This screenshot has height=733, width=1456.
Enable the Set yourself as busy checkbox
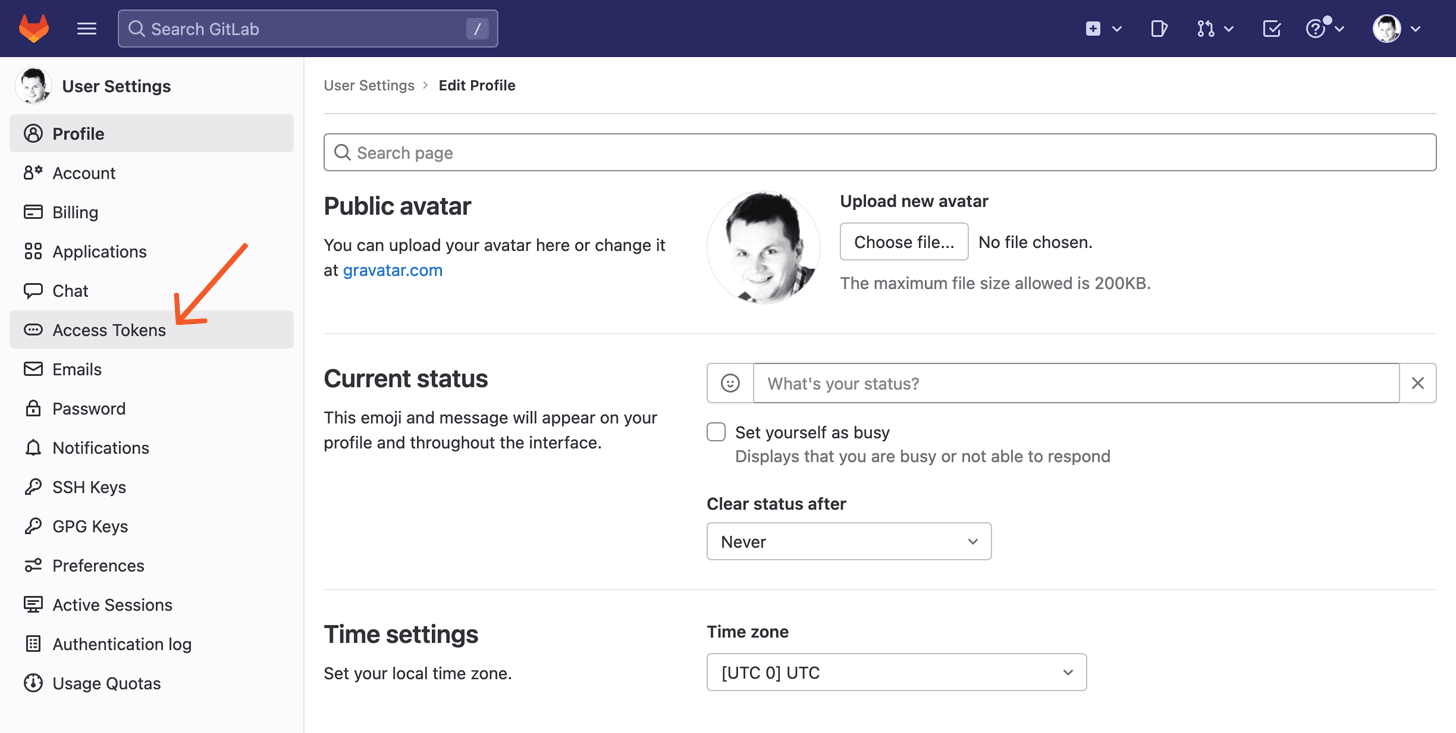pyautogui.click(x=716, y=431)
